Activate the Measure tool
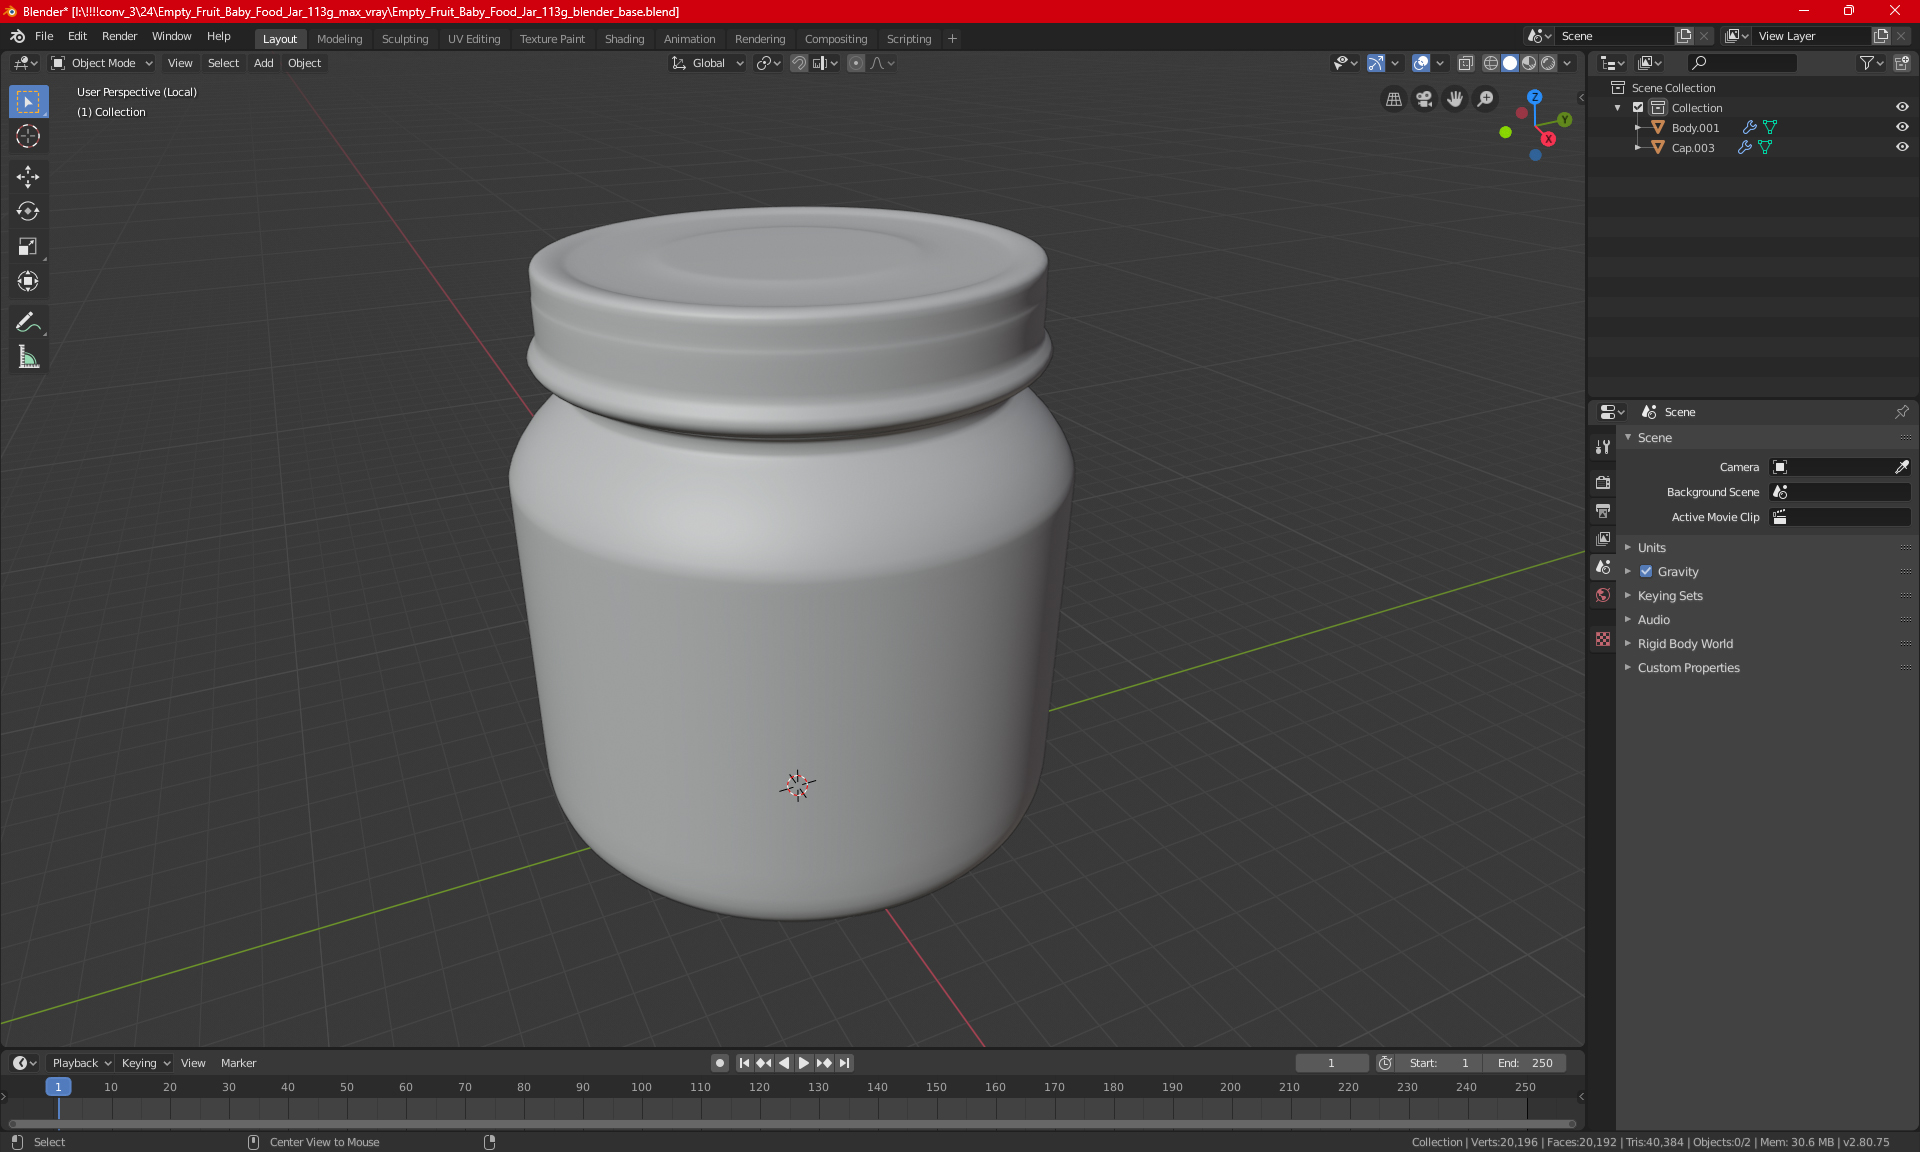Viewport: 1920px width, 1152px height. click(x=28, y=357)
